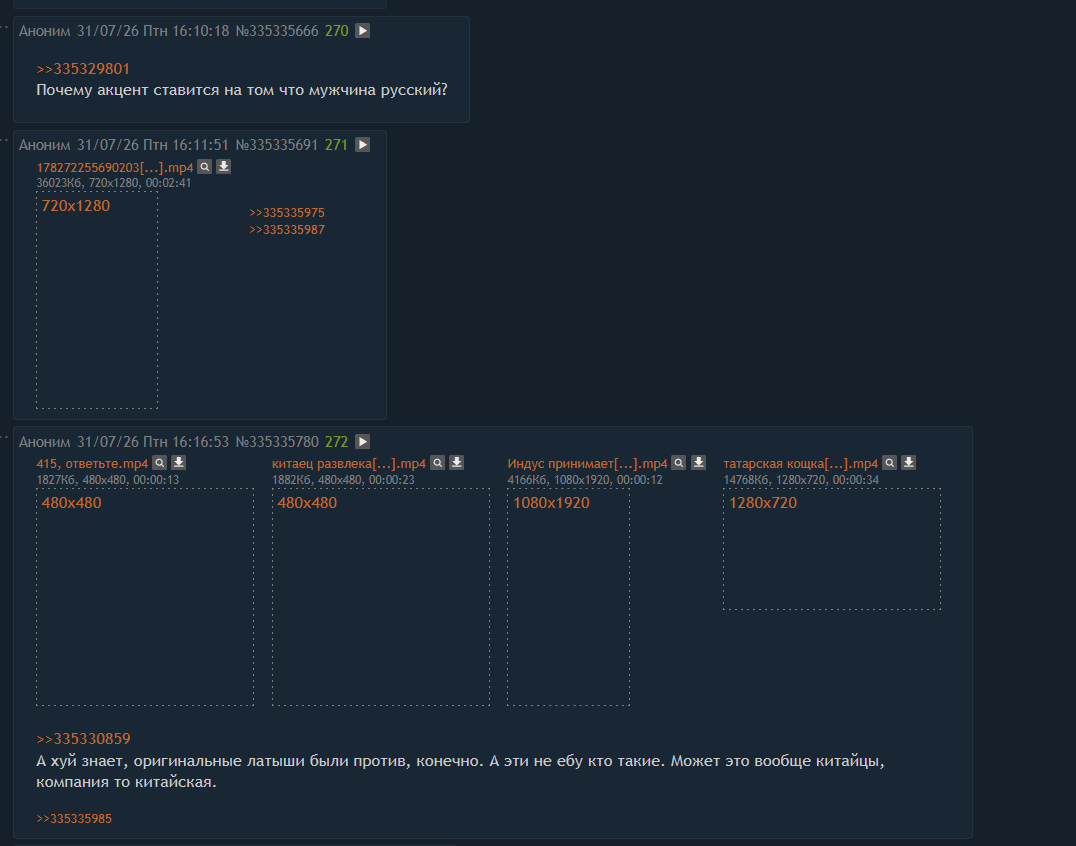Click the Аноним name on post 335335780
This screenshot has width=1076, height=846.
[45, 442]
